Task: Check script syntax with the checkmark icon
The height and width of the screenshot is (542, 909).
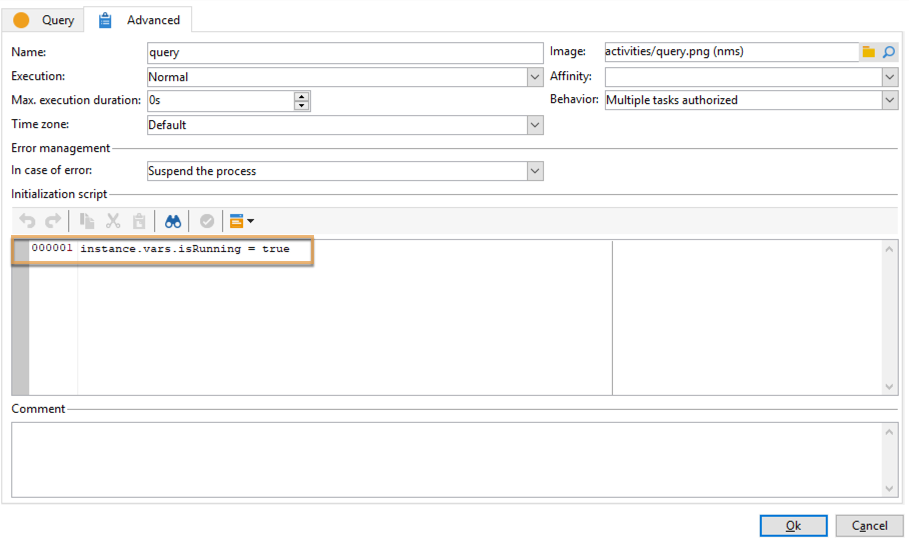Action: (207, 221)
